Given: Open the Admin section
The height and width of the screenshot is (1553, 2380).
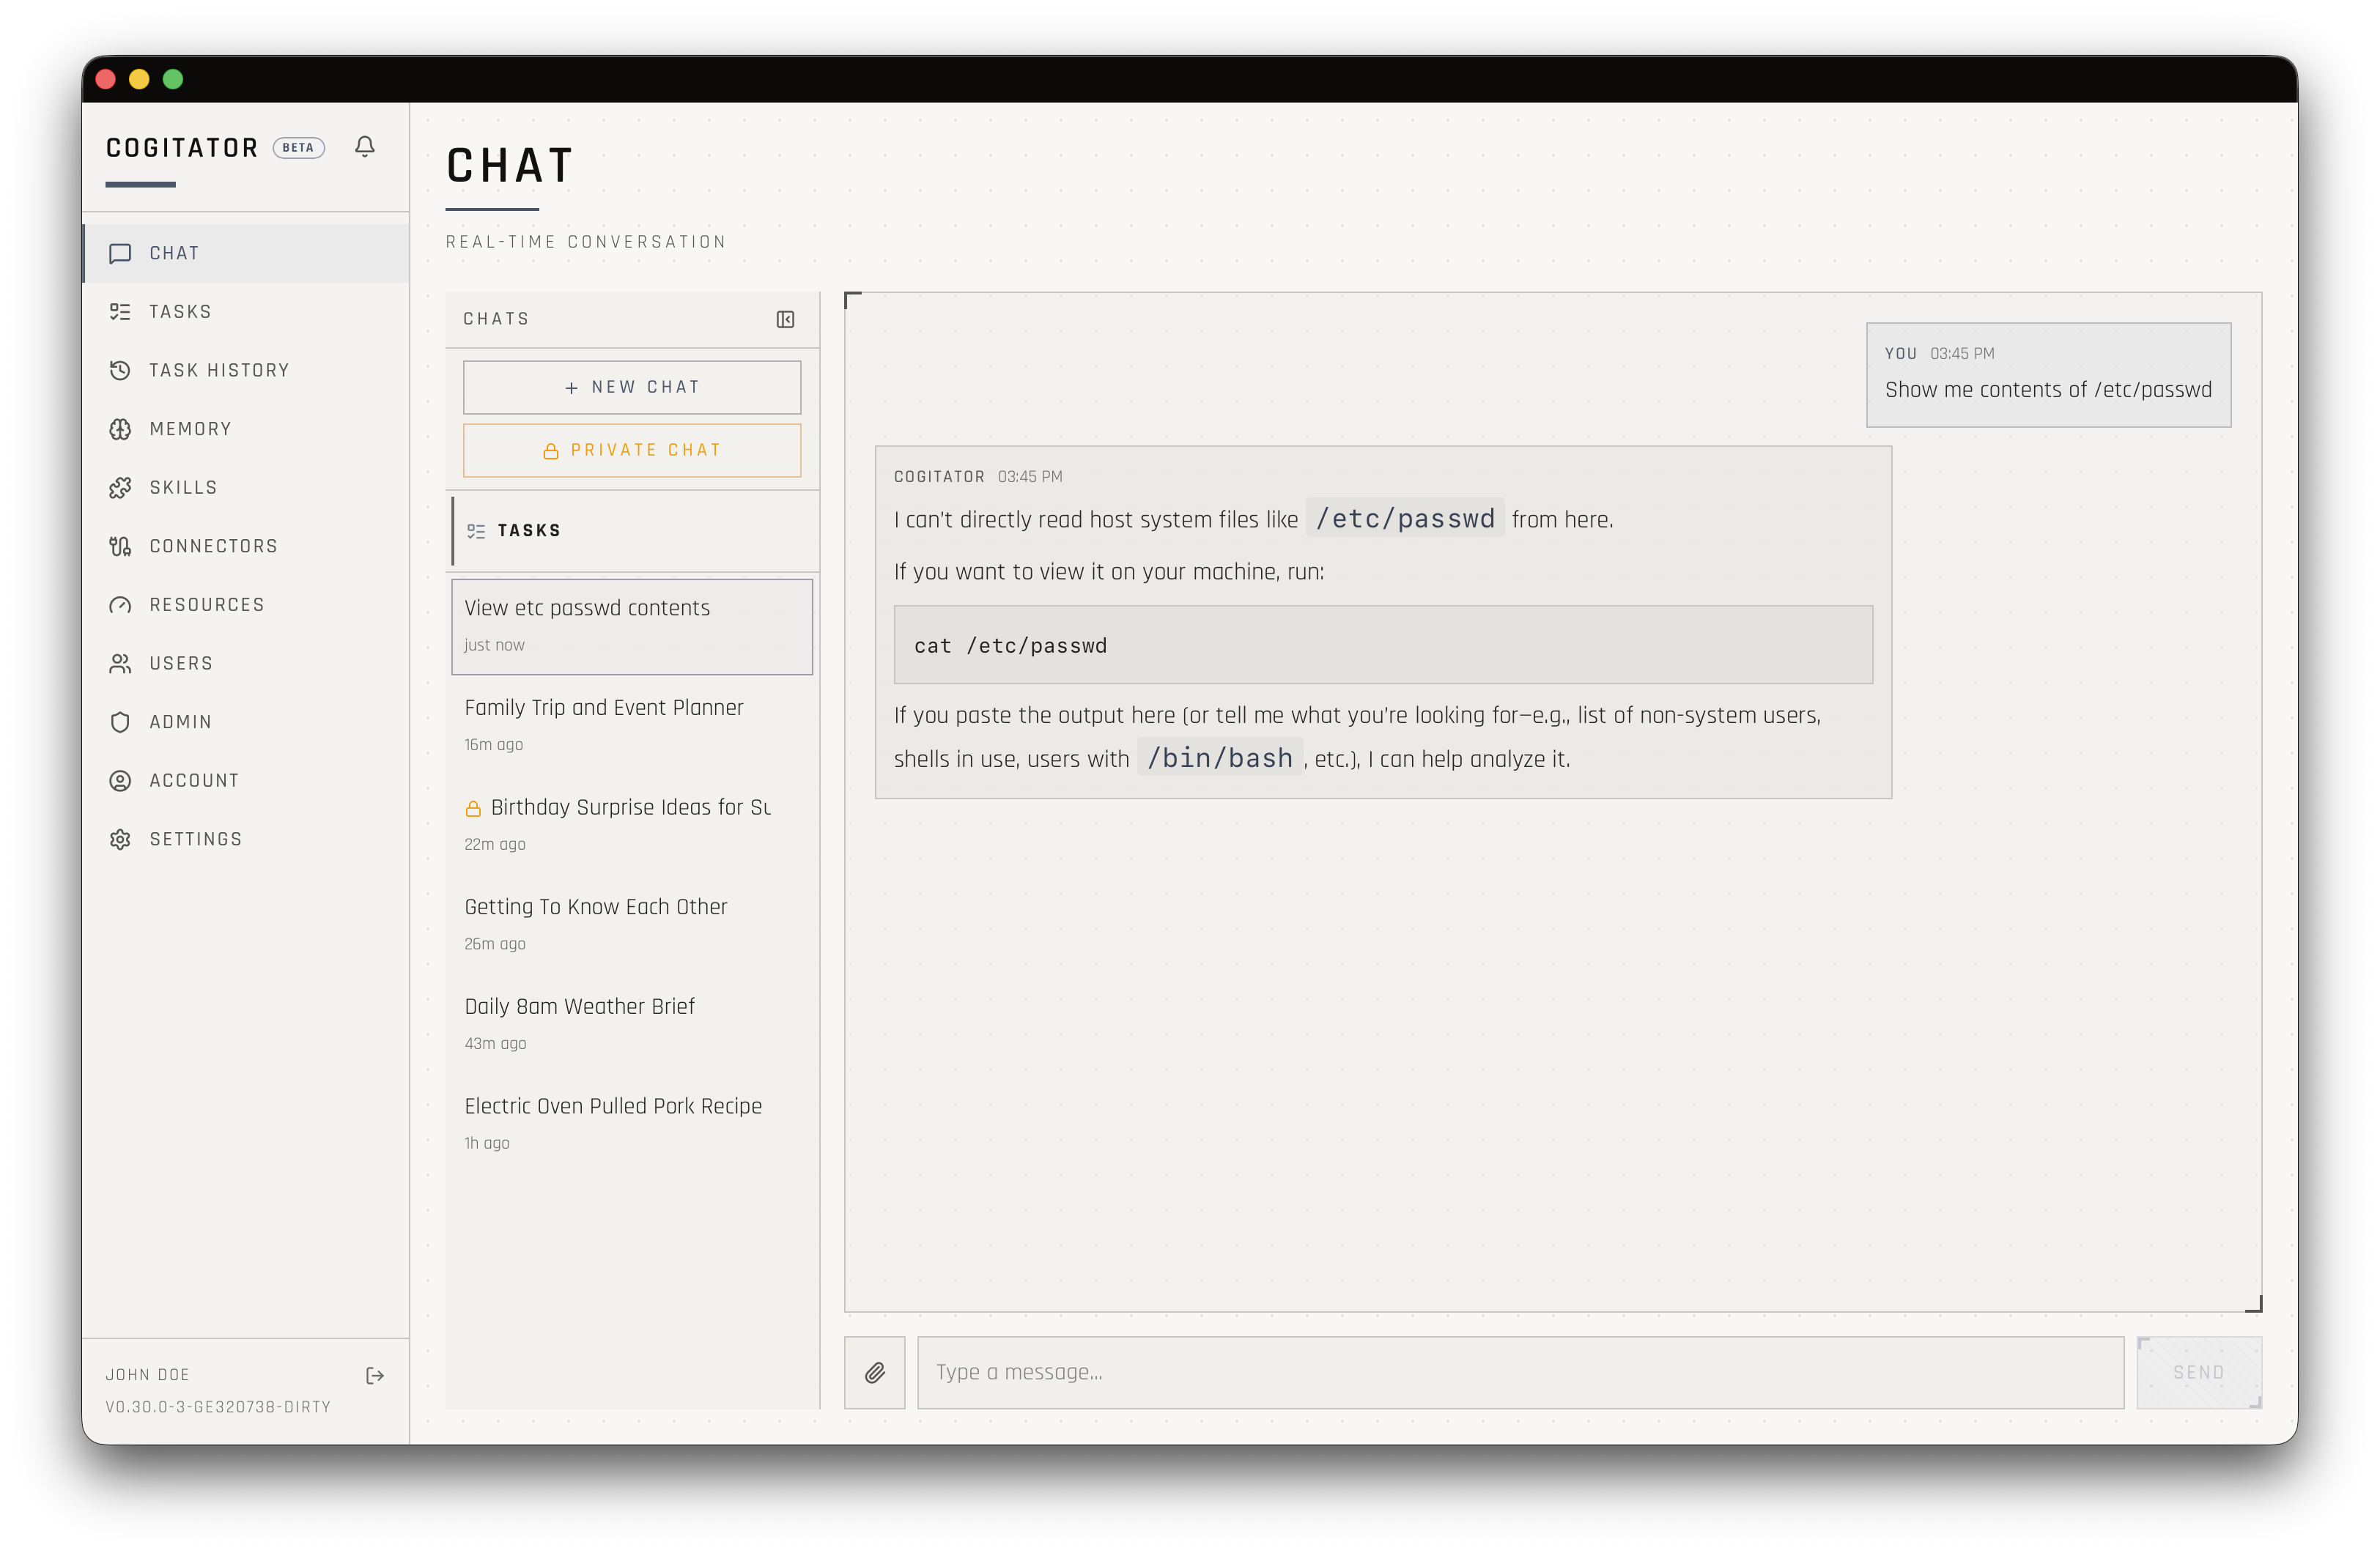Looking at the screenshot, I should pyautogui.click(x=246, y=722).
